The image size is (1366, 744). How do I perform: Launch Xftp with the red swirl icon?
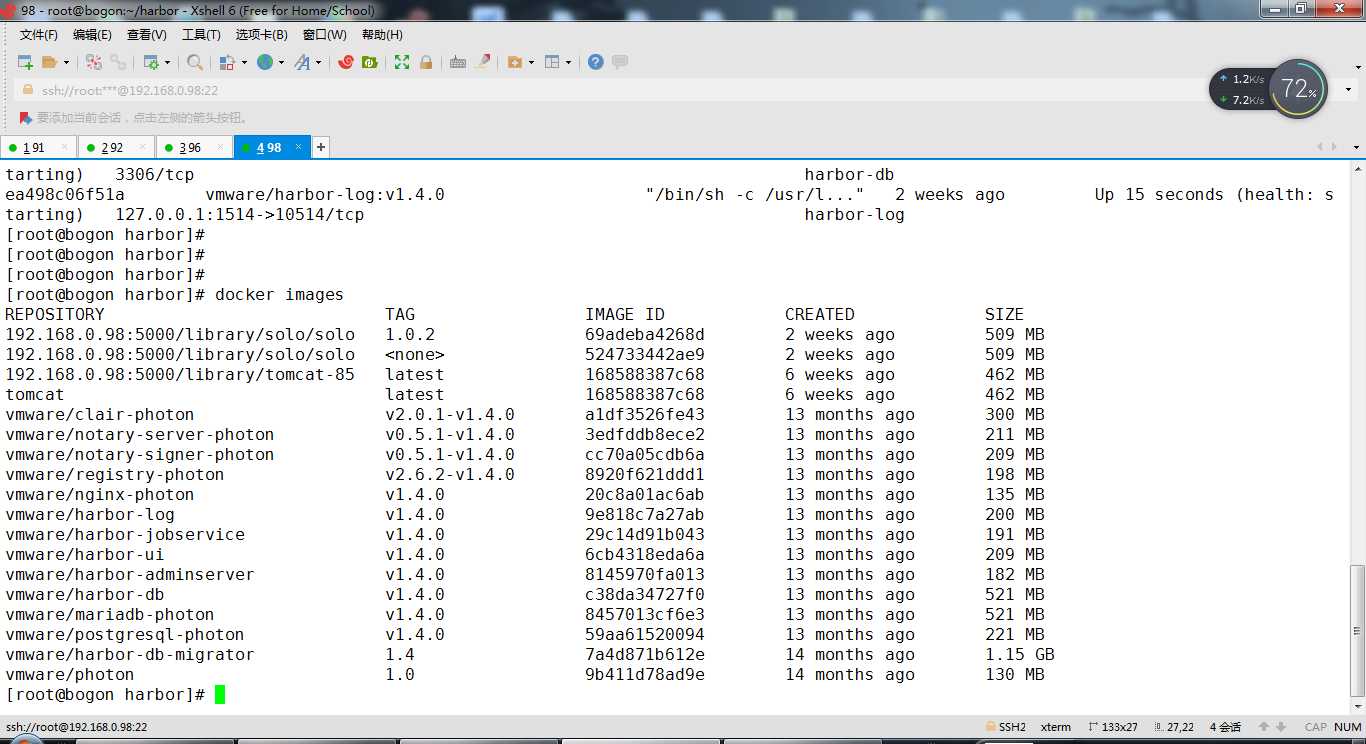click(x=346, y=62)
